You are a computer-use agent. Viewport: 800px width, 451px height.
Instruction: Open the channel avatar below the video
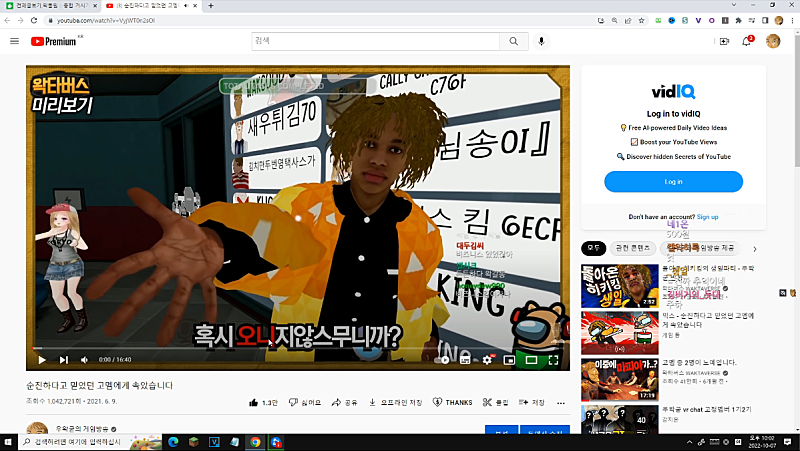click(x=37, y=428)
